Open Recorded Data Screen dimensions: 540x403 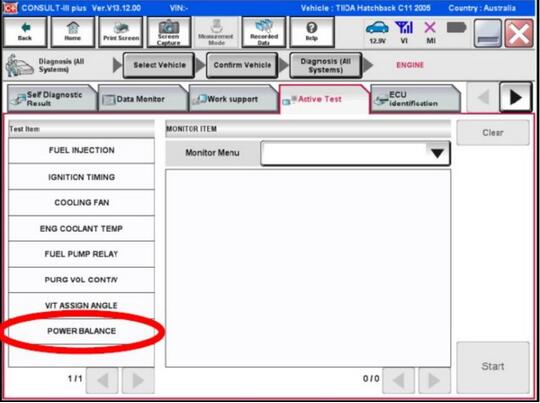264,32
